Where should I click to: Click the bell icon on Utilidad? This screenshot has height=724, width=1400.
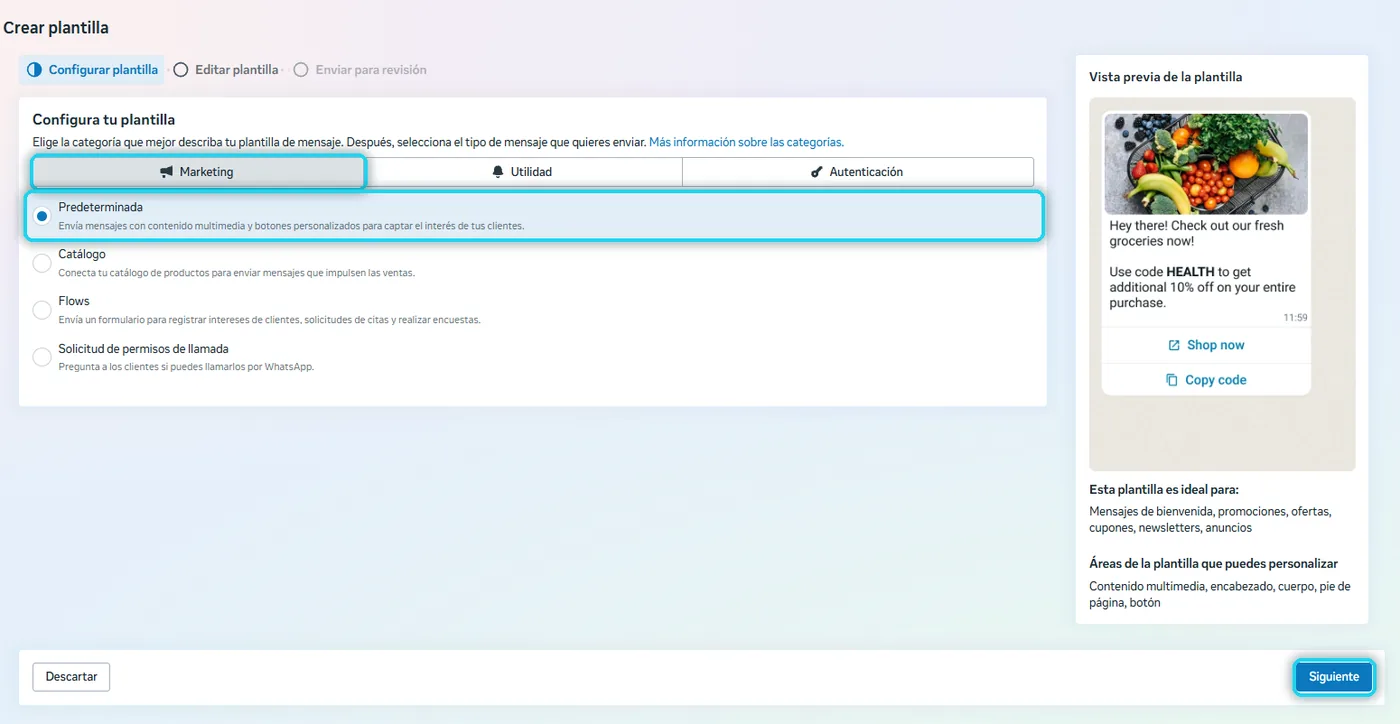(498, 172)
